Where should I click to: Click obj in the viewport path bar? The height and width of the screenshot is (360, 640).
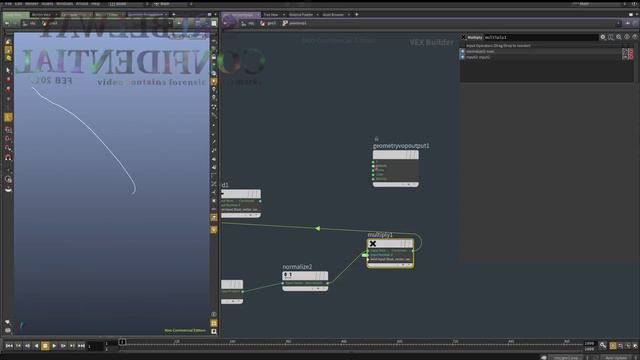point(29,23)
